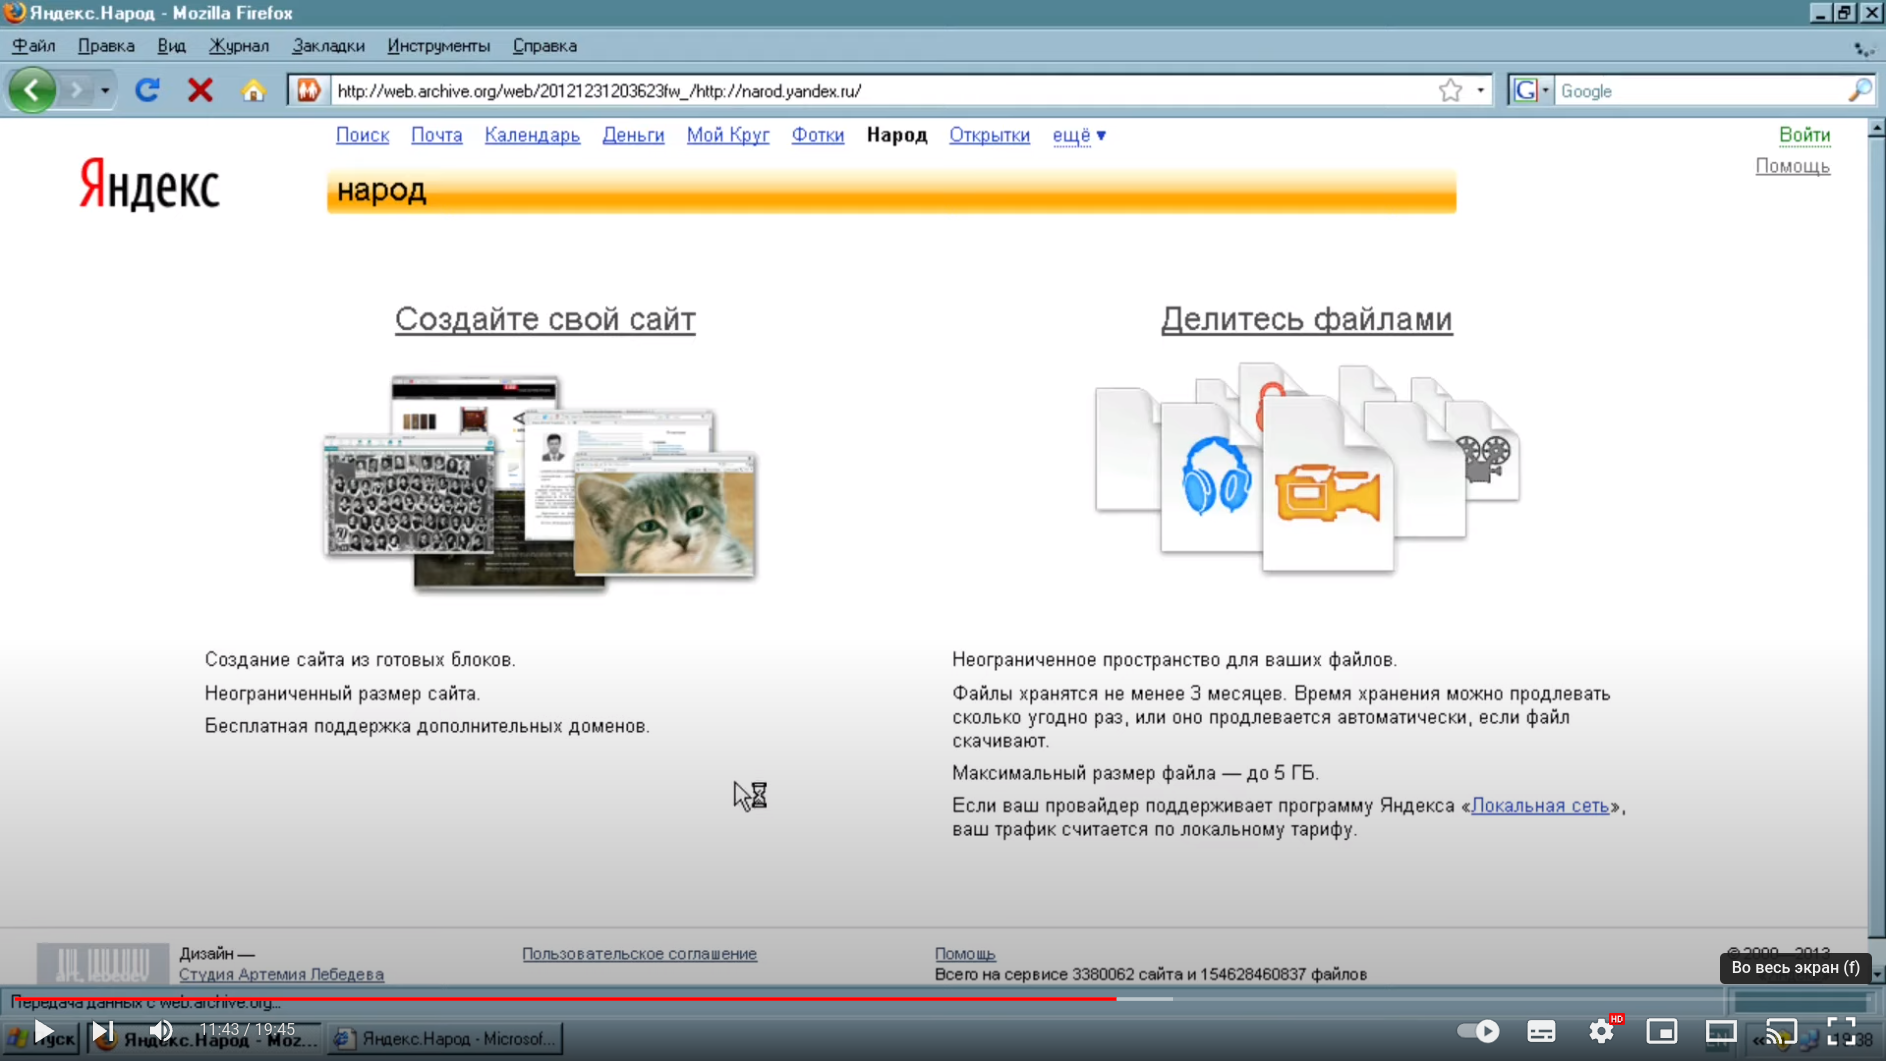
Task: Click the Войти login link
Action: (x=1804, y=135)
